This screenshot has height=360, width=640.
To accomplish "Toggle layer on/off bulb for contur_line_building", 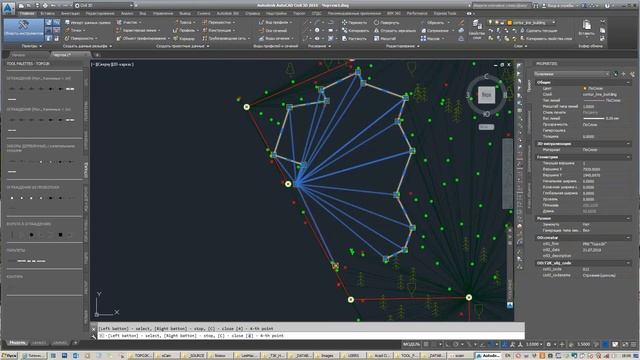I will pyautogui.click(x=491, y=22).
